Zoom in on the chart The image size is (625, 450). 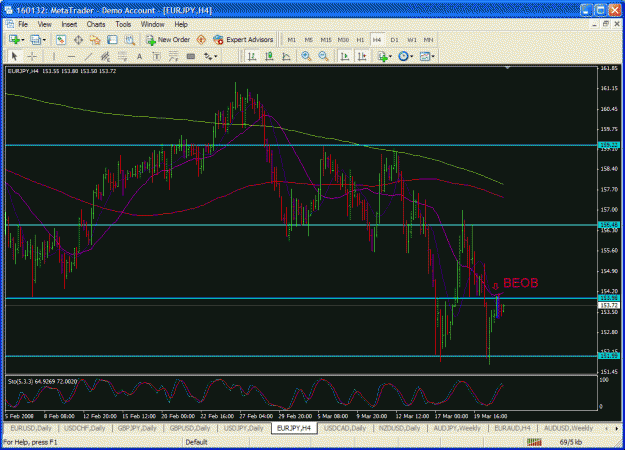pos(306,56)
